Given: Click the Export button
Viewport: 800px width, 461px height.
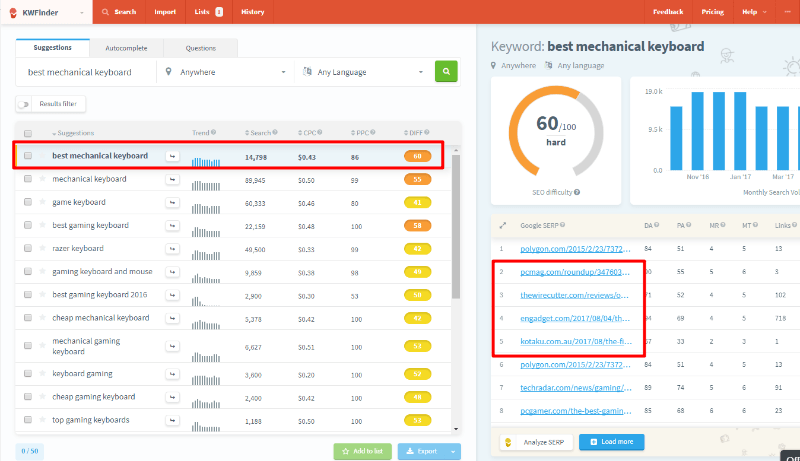Looking at the screenshot, I should point(422,451).
